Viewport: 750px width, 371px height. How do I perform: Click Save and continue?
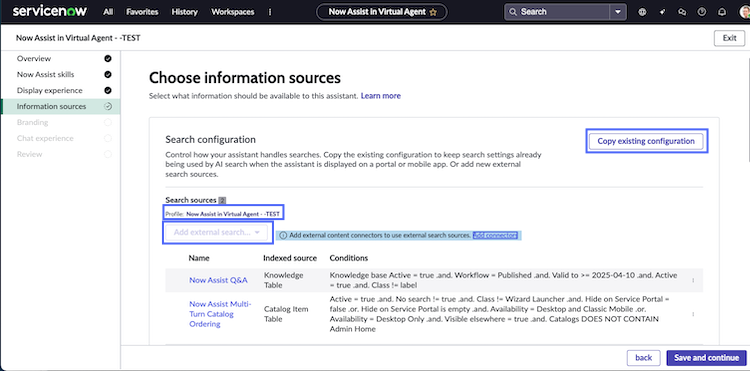706,358
